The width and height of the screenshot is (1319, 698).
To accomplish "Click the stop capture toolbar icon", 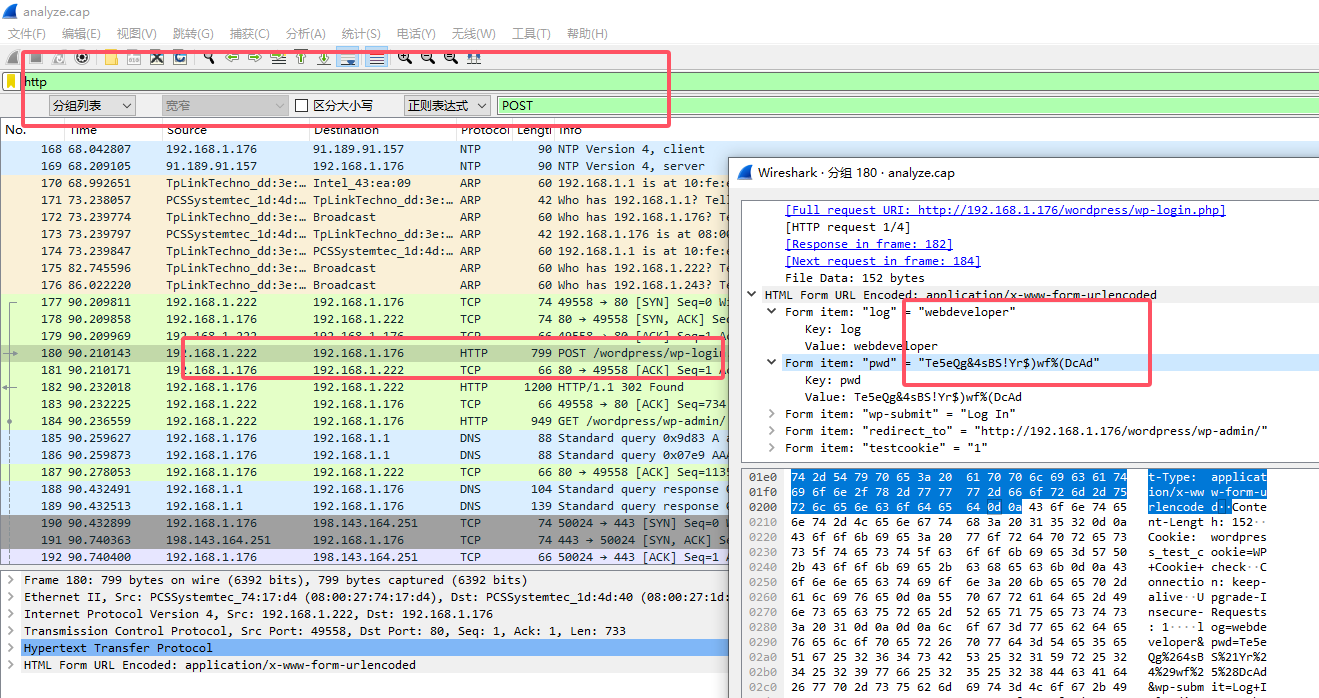I will click(x=35, y=58).
